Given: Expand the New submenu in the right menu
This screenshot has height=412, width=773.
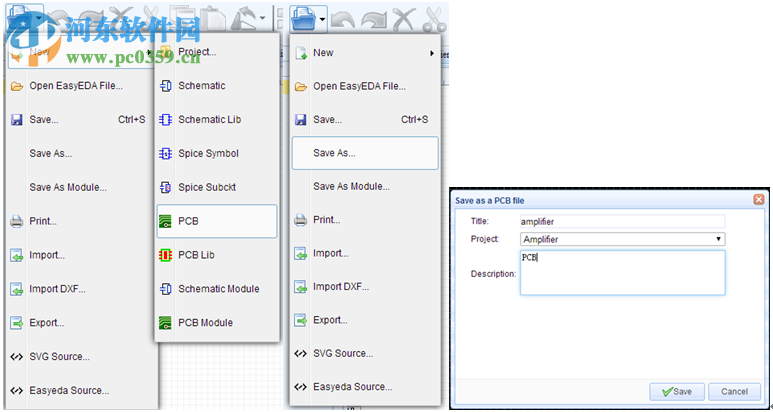Looking at the screenshot, I should (365, 53).
